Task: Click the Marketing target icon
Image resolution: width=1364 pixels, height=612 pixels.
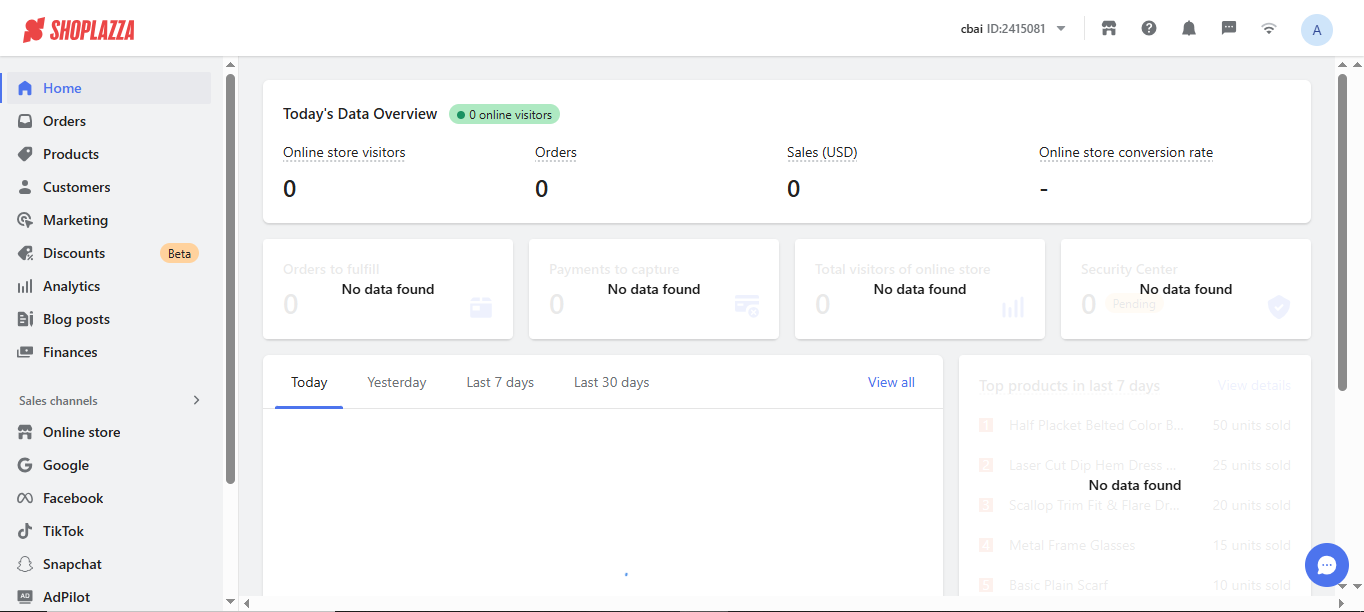Action: [x=25, y=220]
